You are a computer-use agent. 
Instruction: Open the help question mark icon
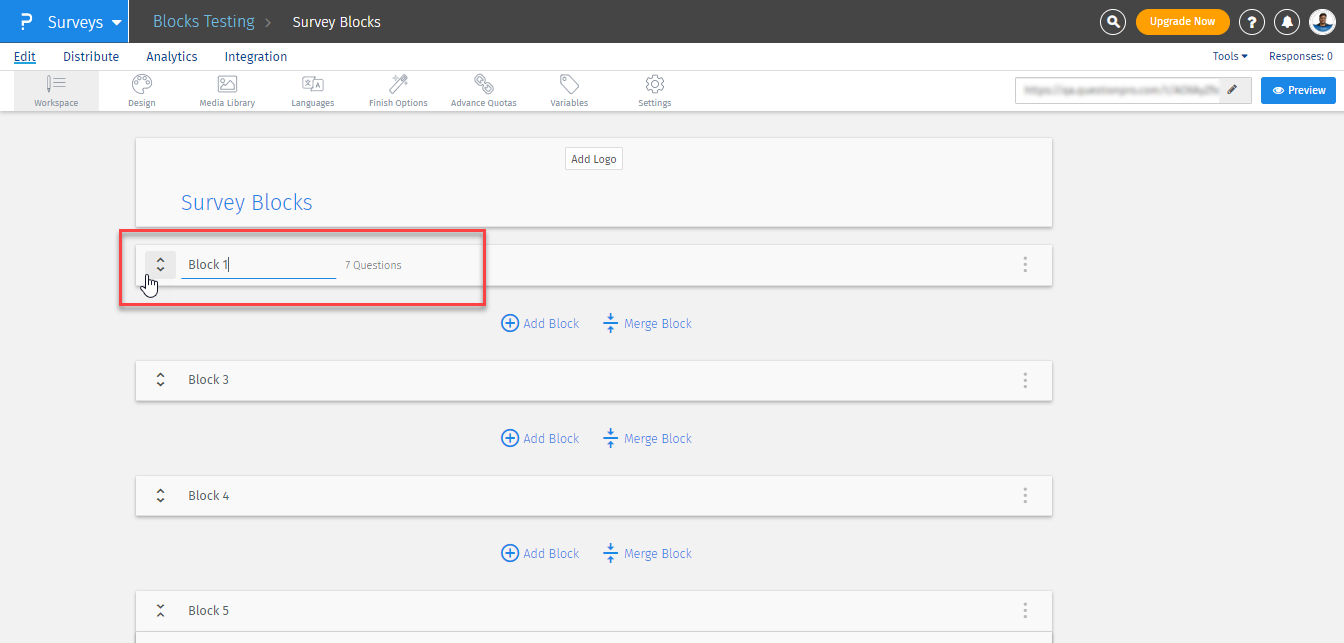(1251, 21)
